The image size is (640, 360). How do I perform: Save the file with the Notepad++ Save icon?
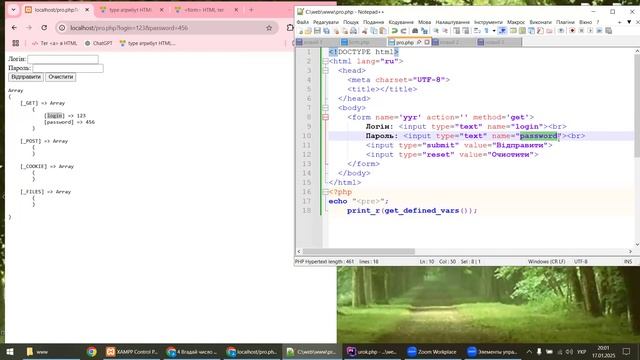318,31
